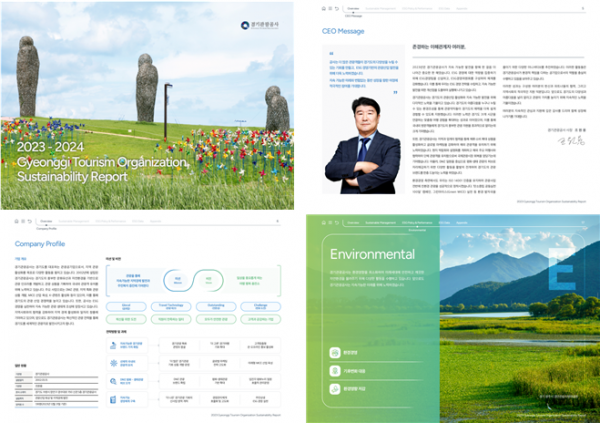Click the footer report title on the Company Profile page

pyautogui.click(x=246, y=415)
